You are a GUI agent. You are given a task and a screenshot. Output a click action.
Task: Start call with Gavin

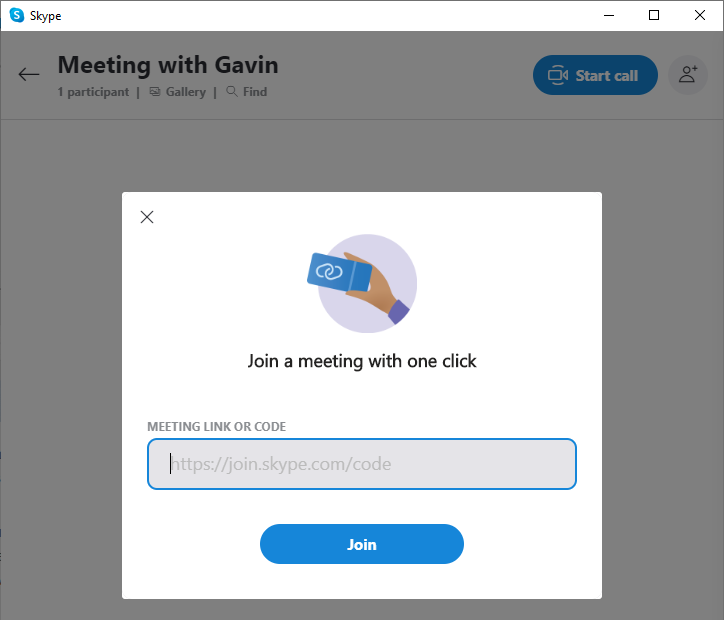tap(595, 75)
